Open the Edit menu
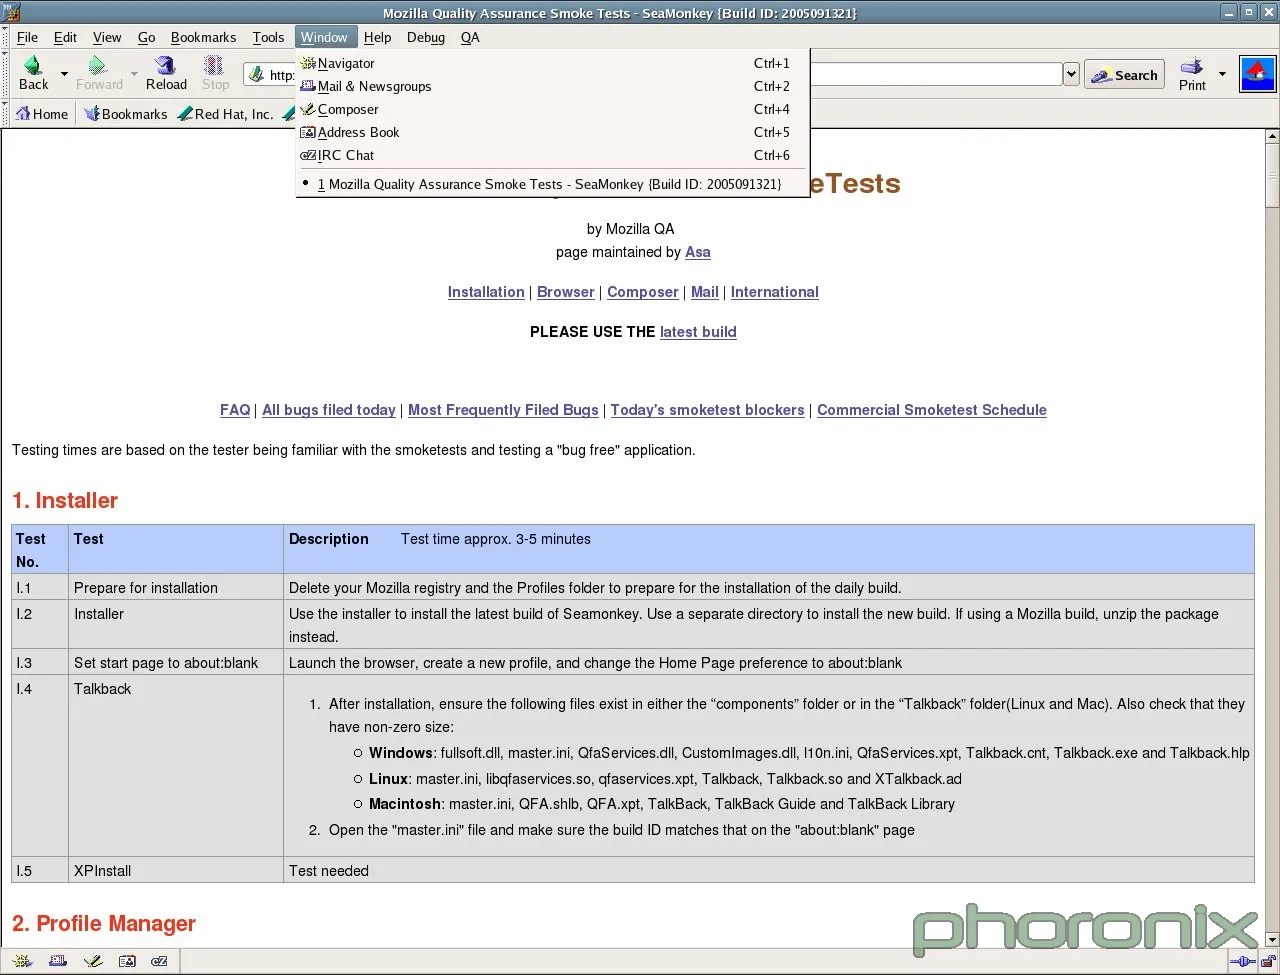 (x=66, y=37)
